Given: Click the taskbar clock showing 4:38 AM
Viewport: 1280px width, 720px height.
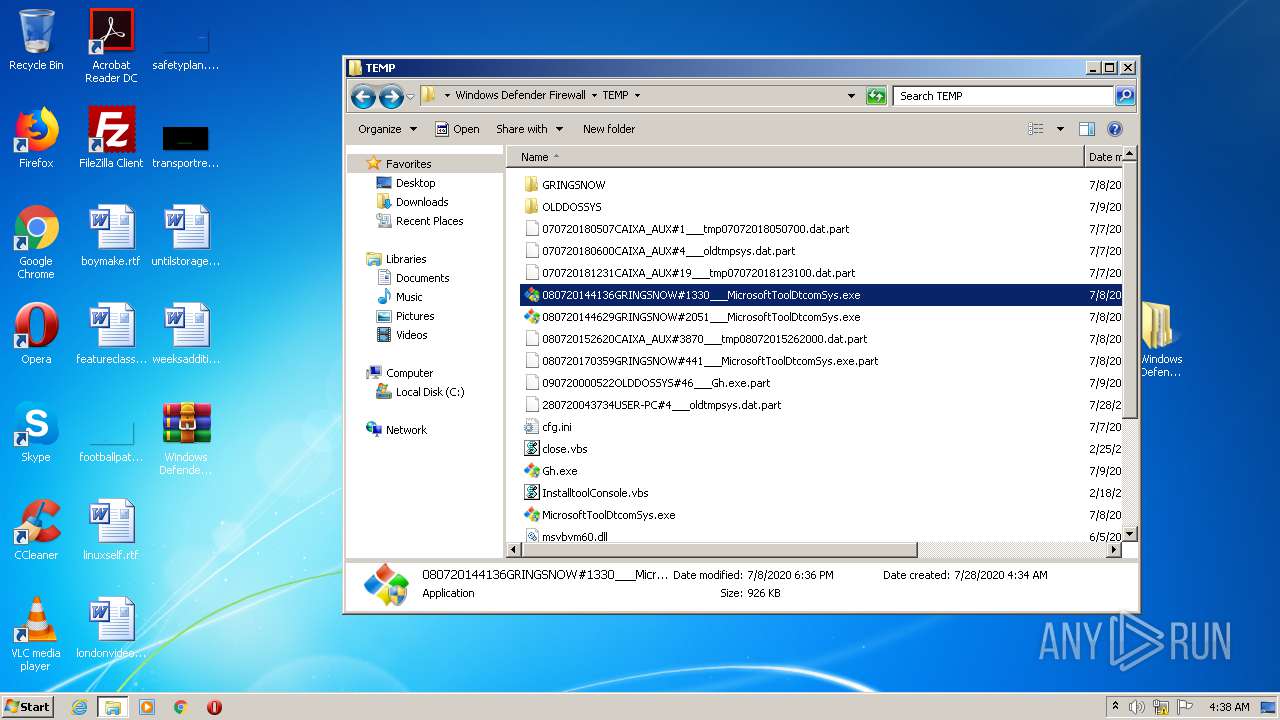Looking at the screenshot, I should click(1229, 707).
